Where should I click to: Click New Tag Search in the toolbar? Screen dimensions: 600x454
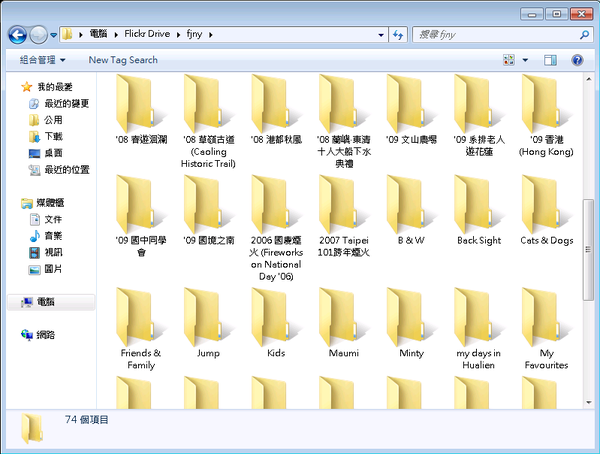click(x=123, y=60)
